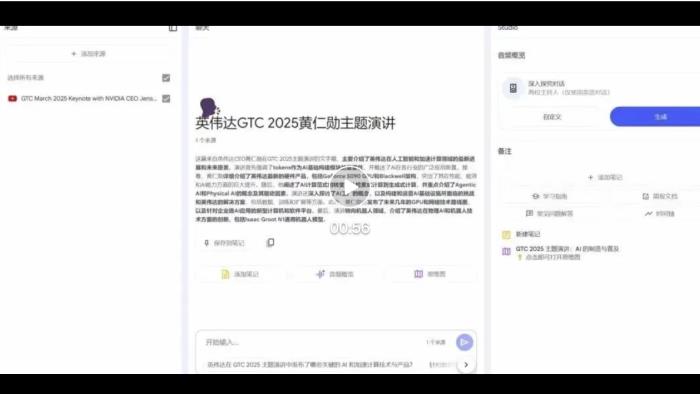Click the yellow add note icon button
This screenshot has height=394, width=700.
(241, 274)
